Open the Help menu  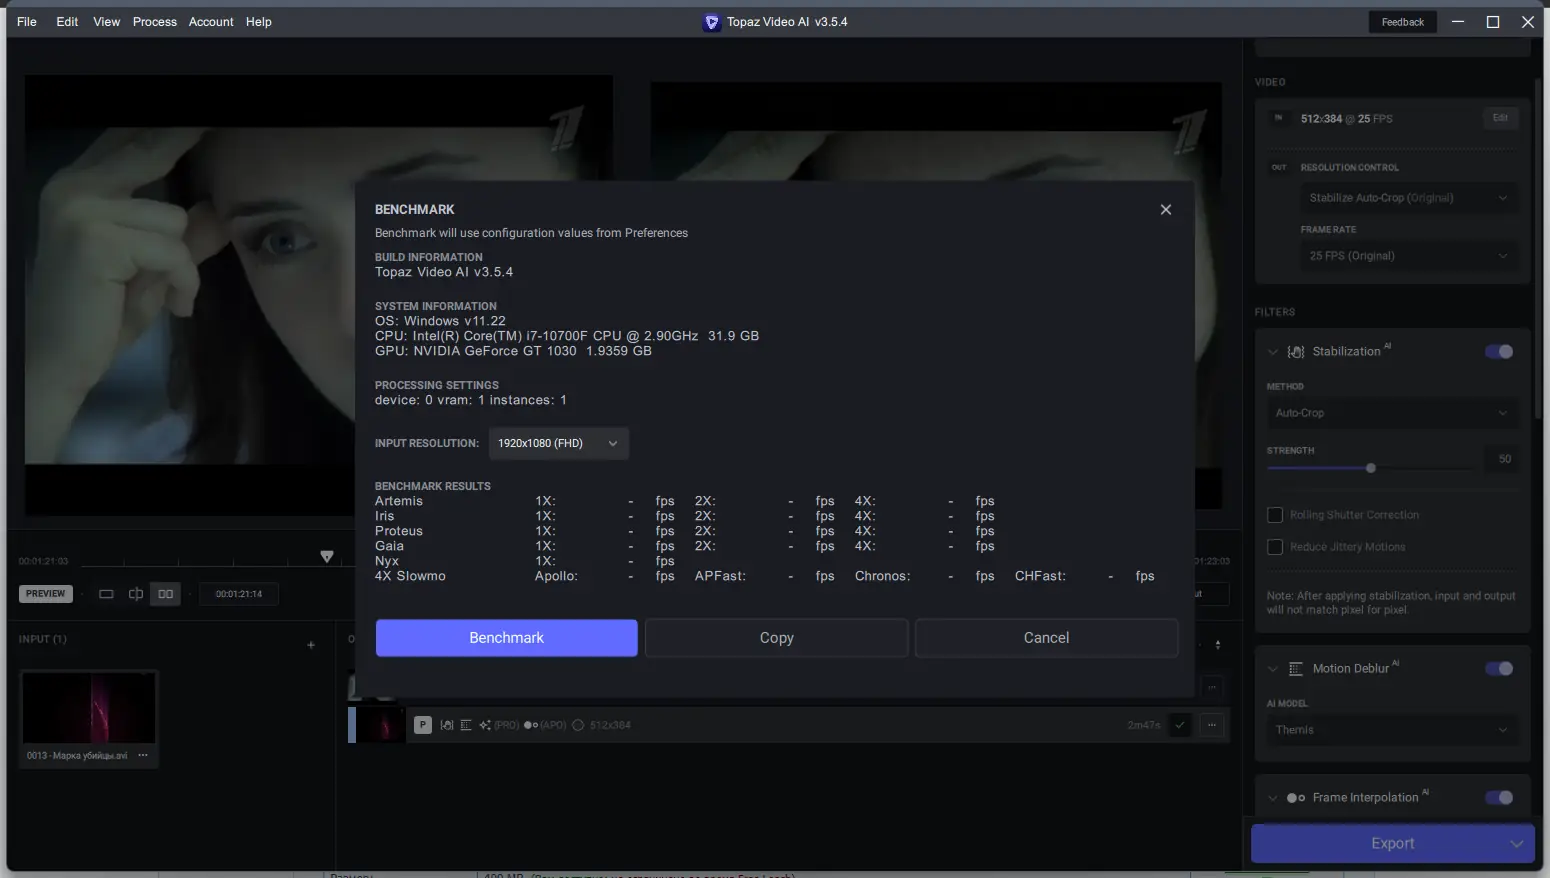pyautogui.click(x=259, y=22)
